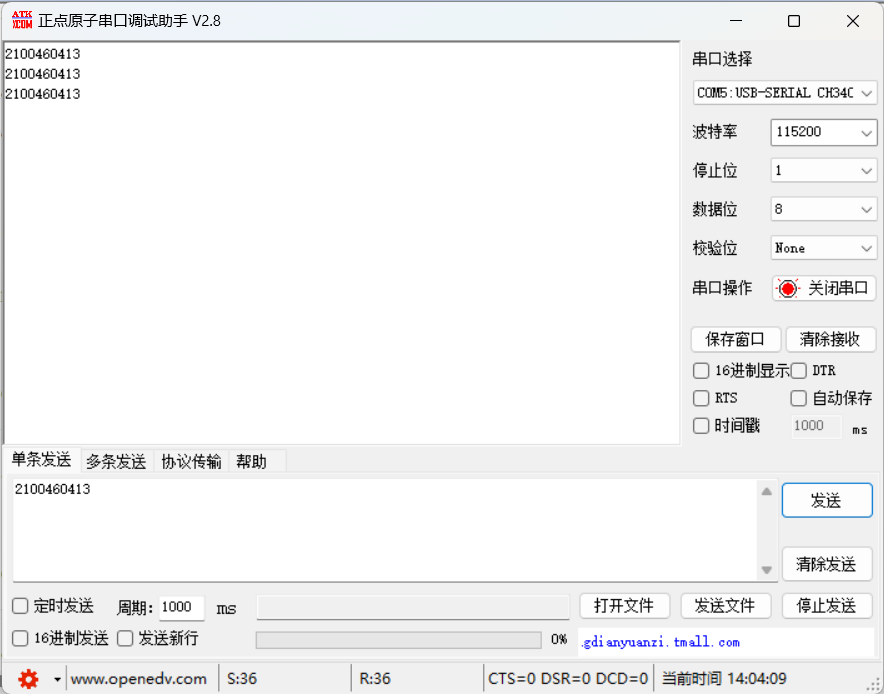Click the 发送文件 button
Image resolution: width=884 pixels, height=694 pixels.
(726, 607)
